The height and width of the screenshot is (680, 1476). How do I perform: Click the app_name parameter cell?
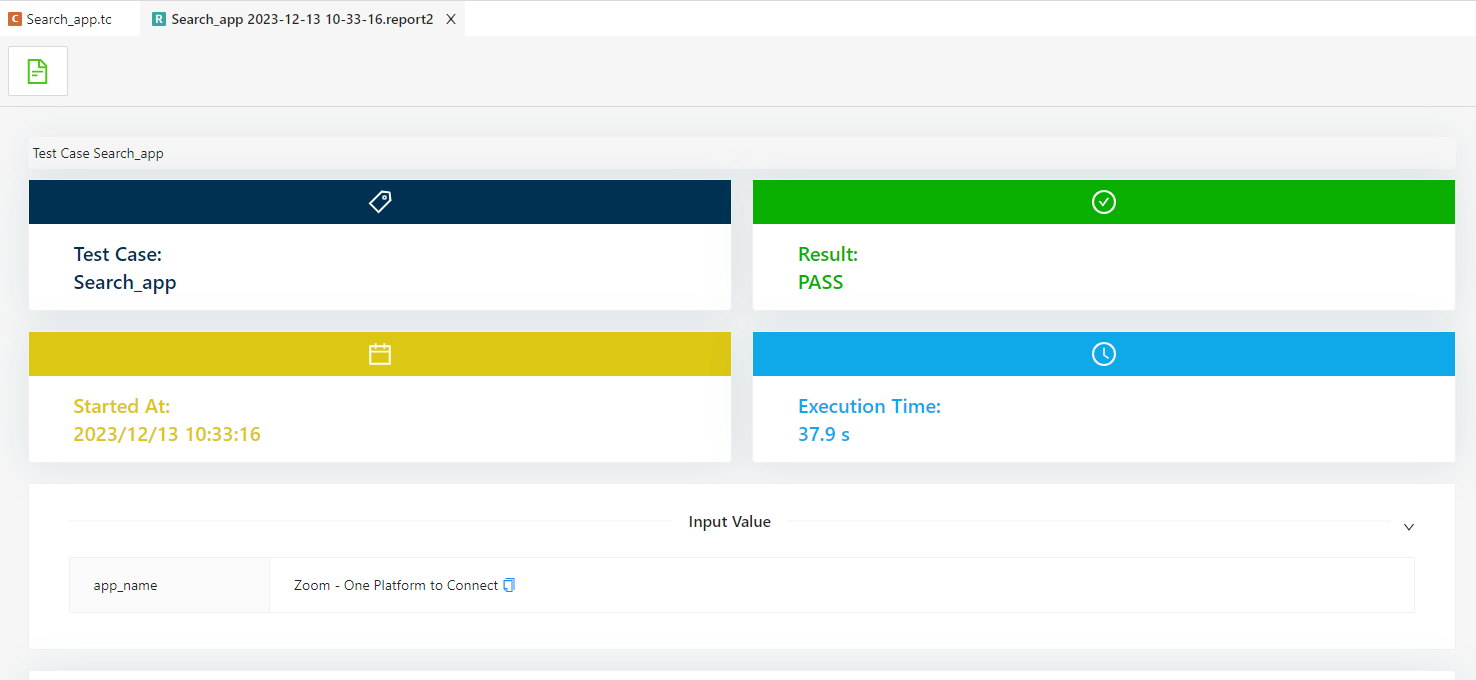pos(169,585)
